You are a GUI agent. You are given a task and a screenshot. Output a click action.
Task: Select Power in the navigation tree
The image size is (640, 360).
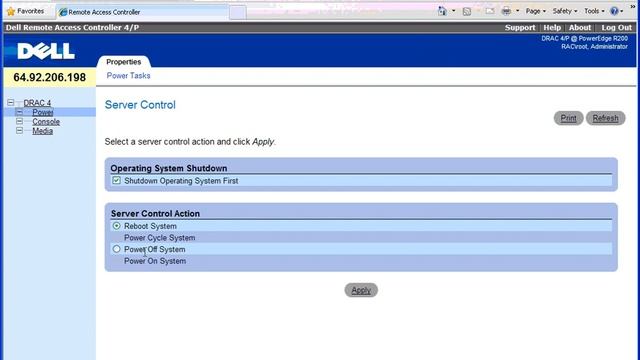pyautogui.click(x=43, y=112)
